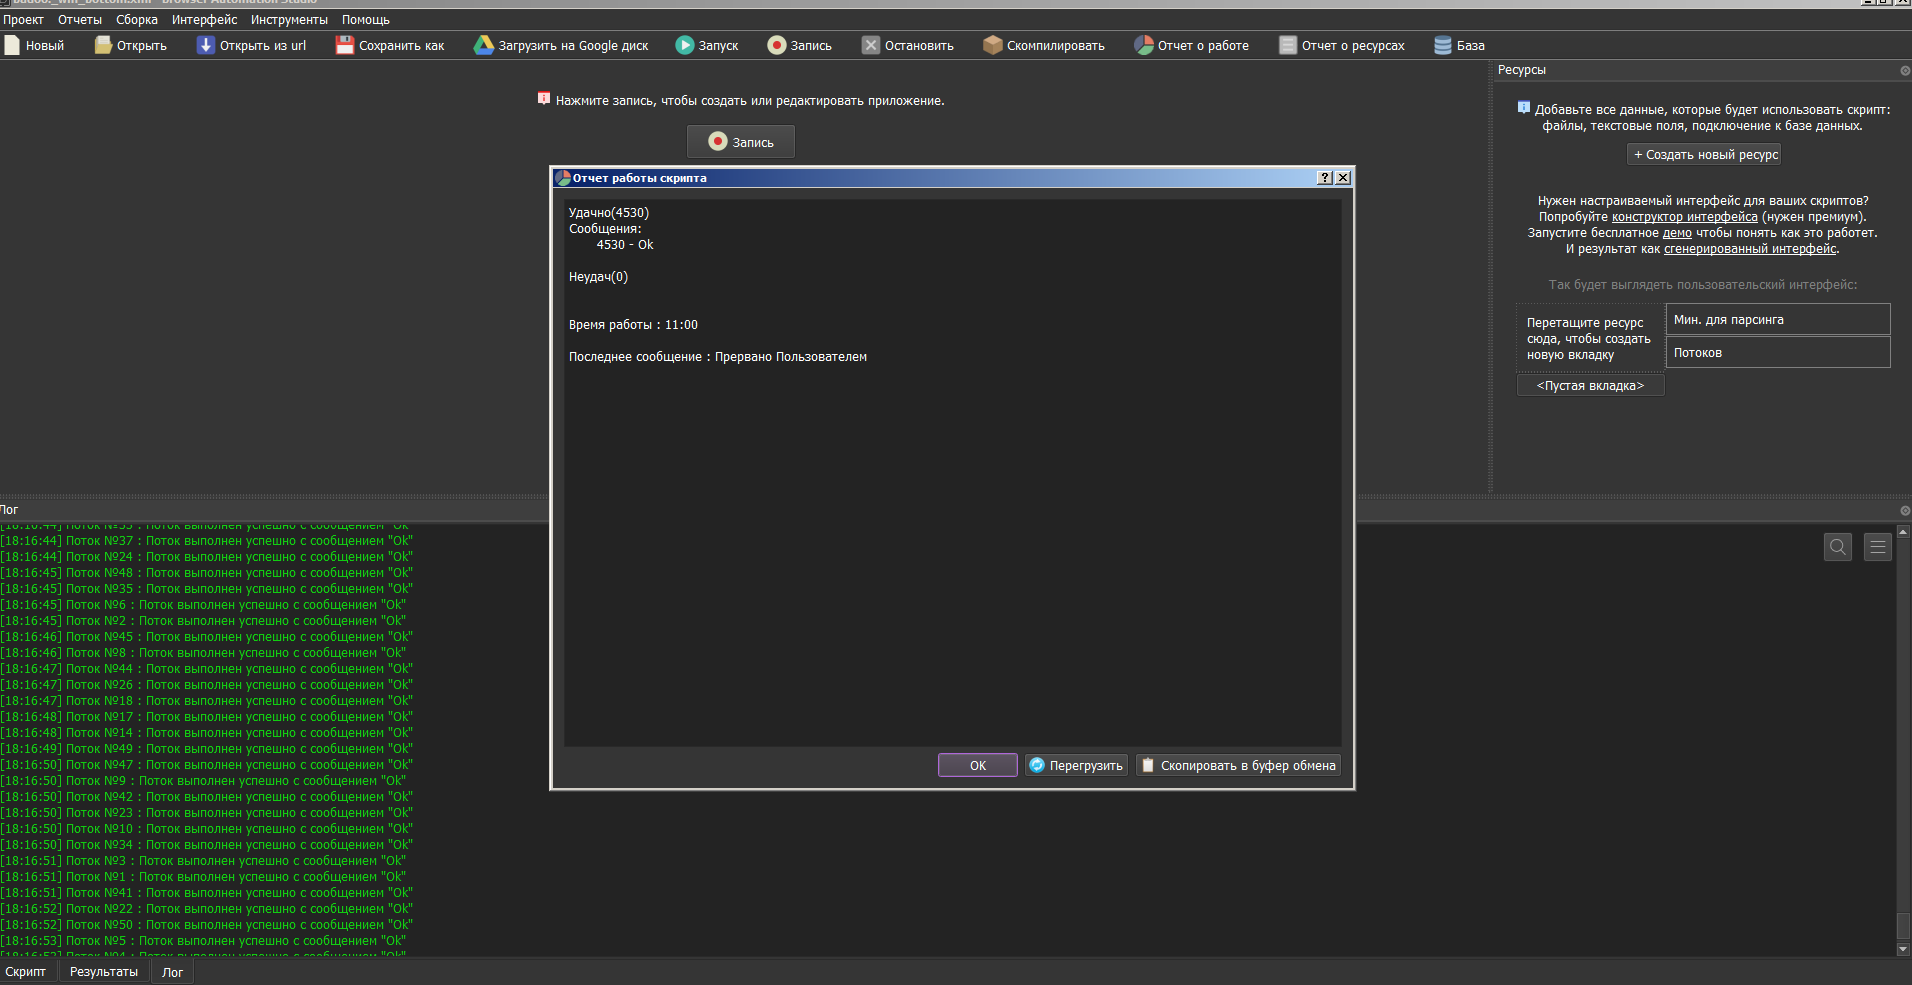The height and width of the screenshot is (985, 1912).
Task: Click the Открыть из url download icon
Action: coord(205,45)
